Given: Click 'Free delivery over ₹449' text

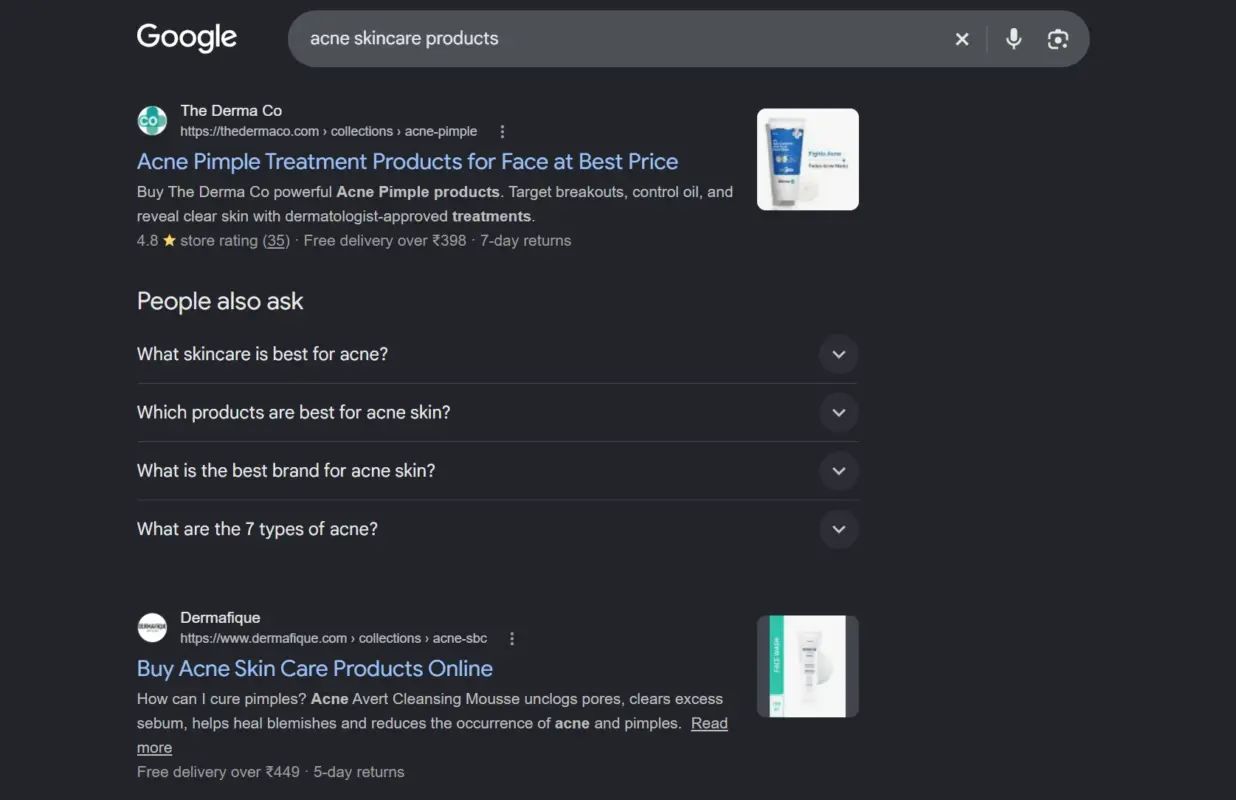Looking at the screenshot, I should [218, 773].
